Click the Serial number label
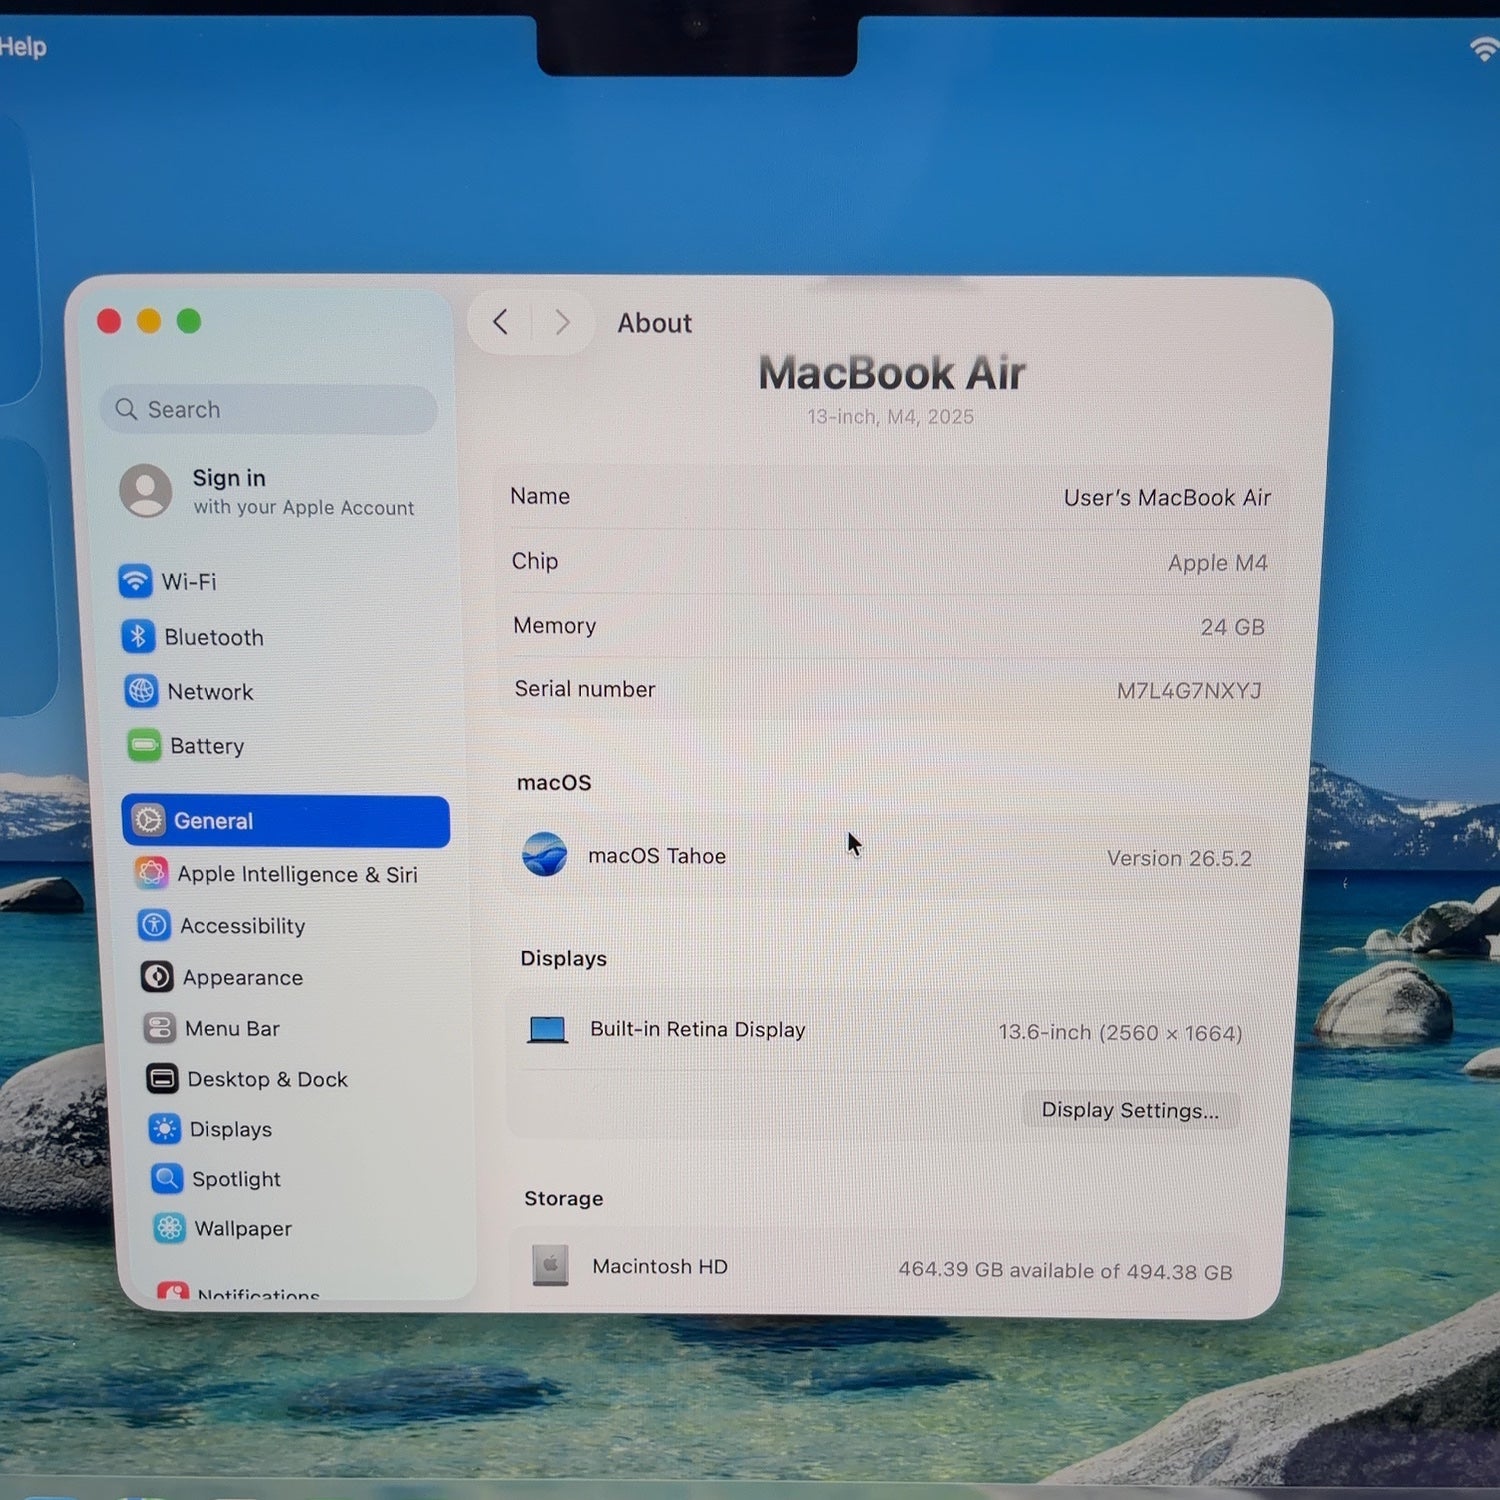 pyautogui.click(x=585, y=689)
